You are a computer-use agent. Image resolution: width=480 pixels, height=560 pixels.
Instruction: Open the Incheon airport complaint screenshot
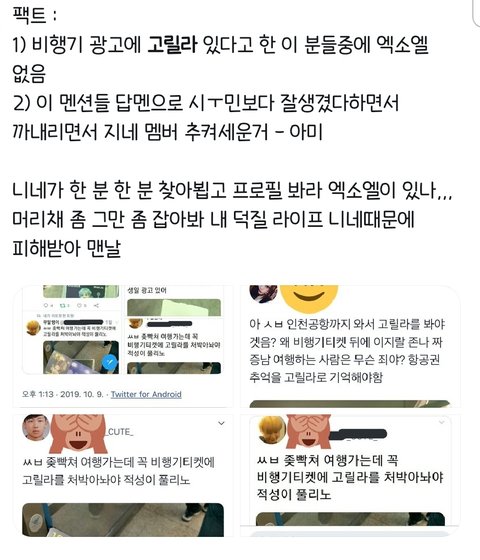(350, 346)
